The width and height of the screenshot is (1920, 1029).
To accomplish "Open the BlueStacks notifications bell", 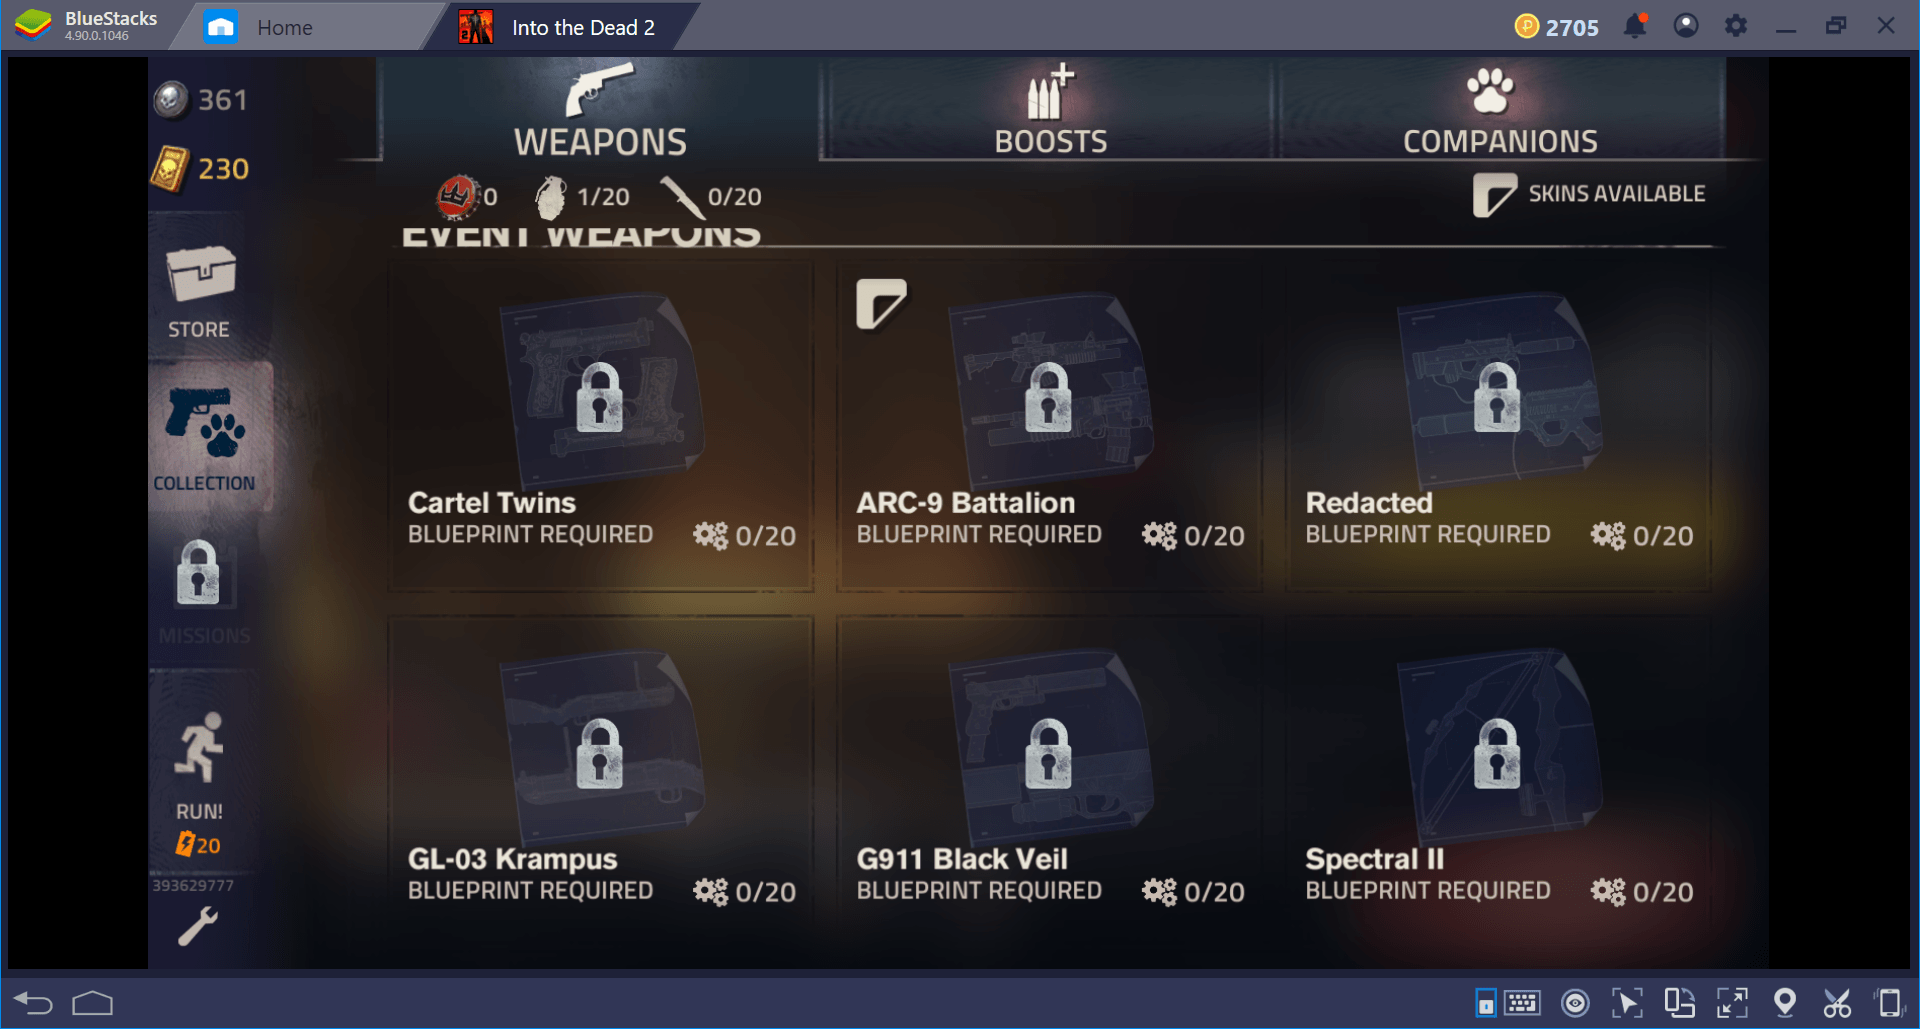I will [1636, 26].
